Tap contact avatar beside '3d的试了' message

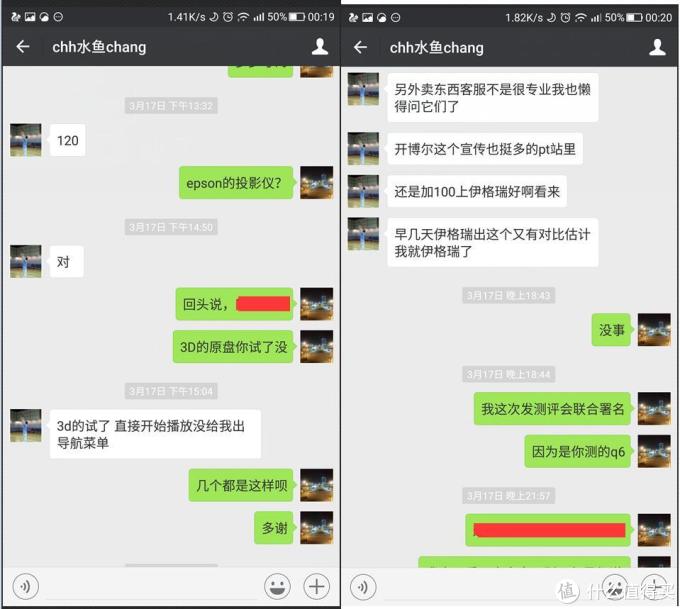(x=26, y=426)
